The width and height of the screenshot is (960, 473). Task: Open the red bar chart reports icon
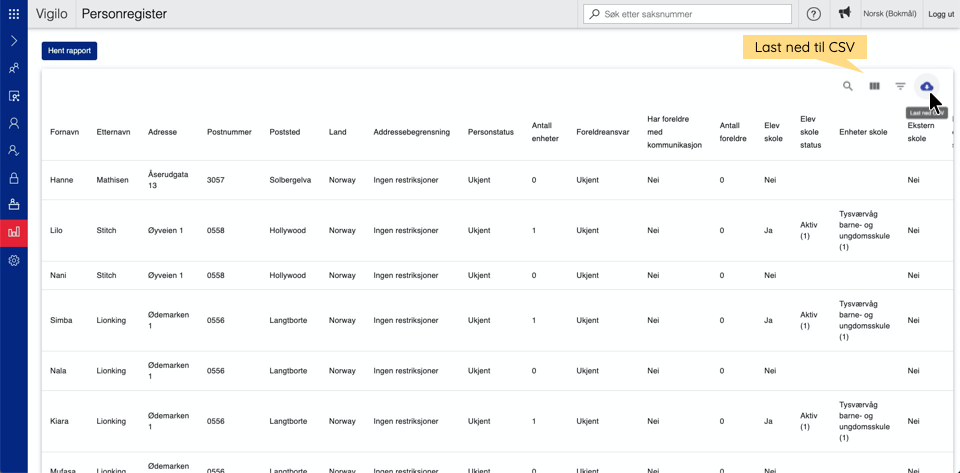tap(14, 232)
